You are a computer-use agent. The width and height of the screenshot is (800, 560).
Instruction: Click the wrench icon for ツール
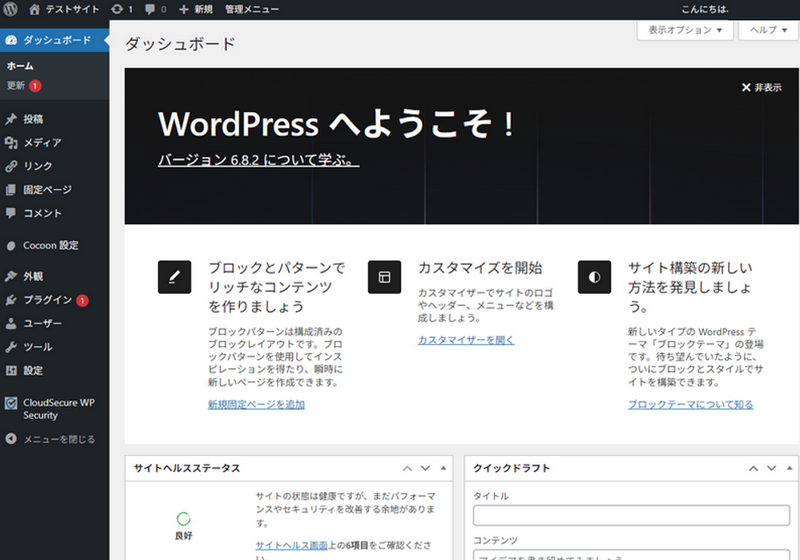pos(11,347)
